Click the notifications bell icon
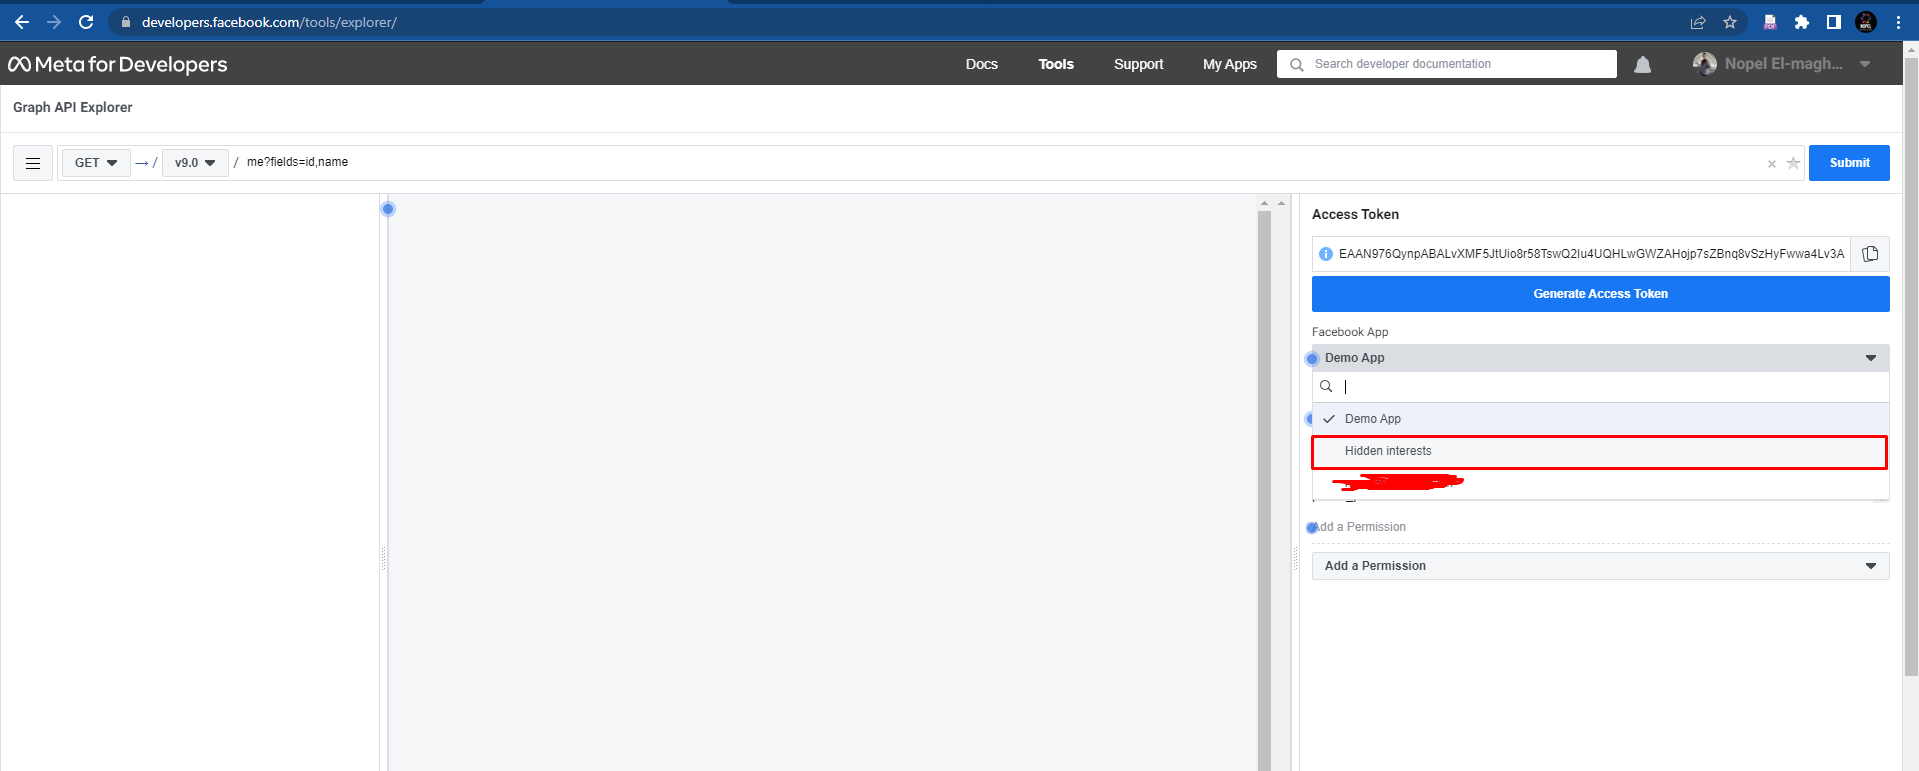 1642,65
